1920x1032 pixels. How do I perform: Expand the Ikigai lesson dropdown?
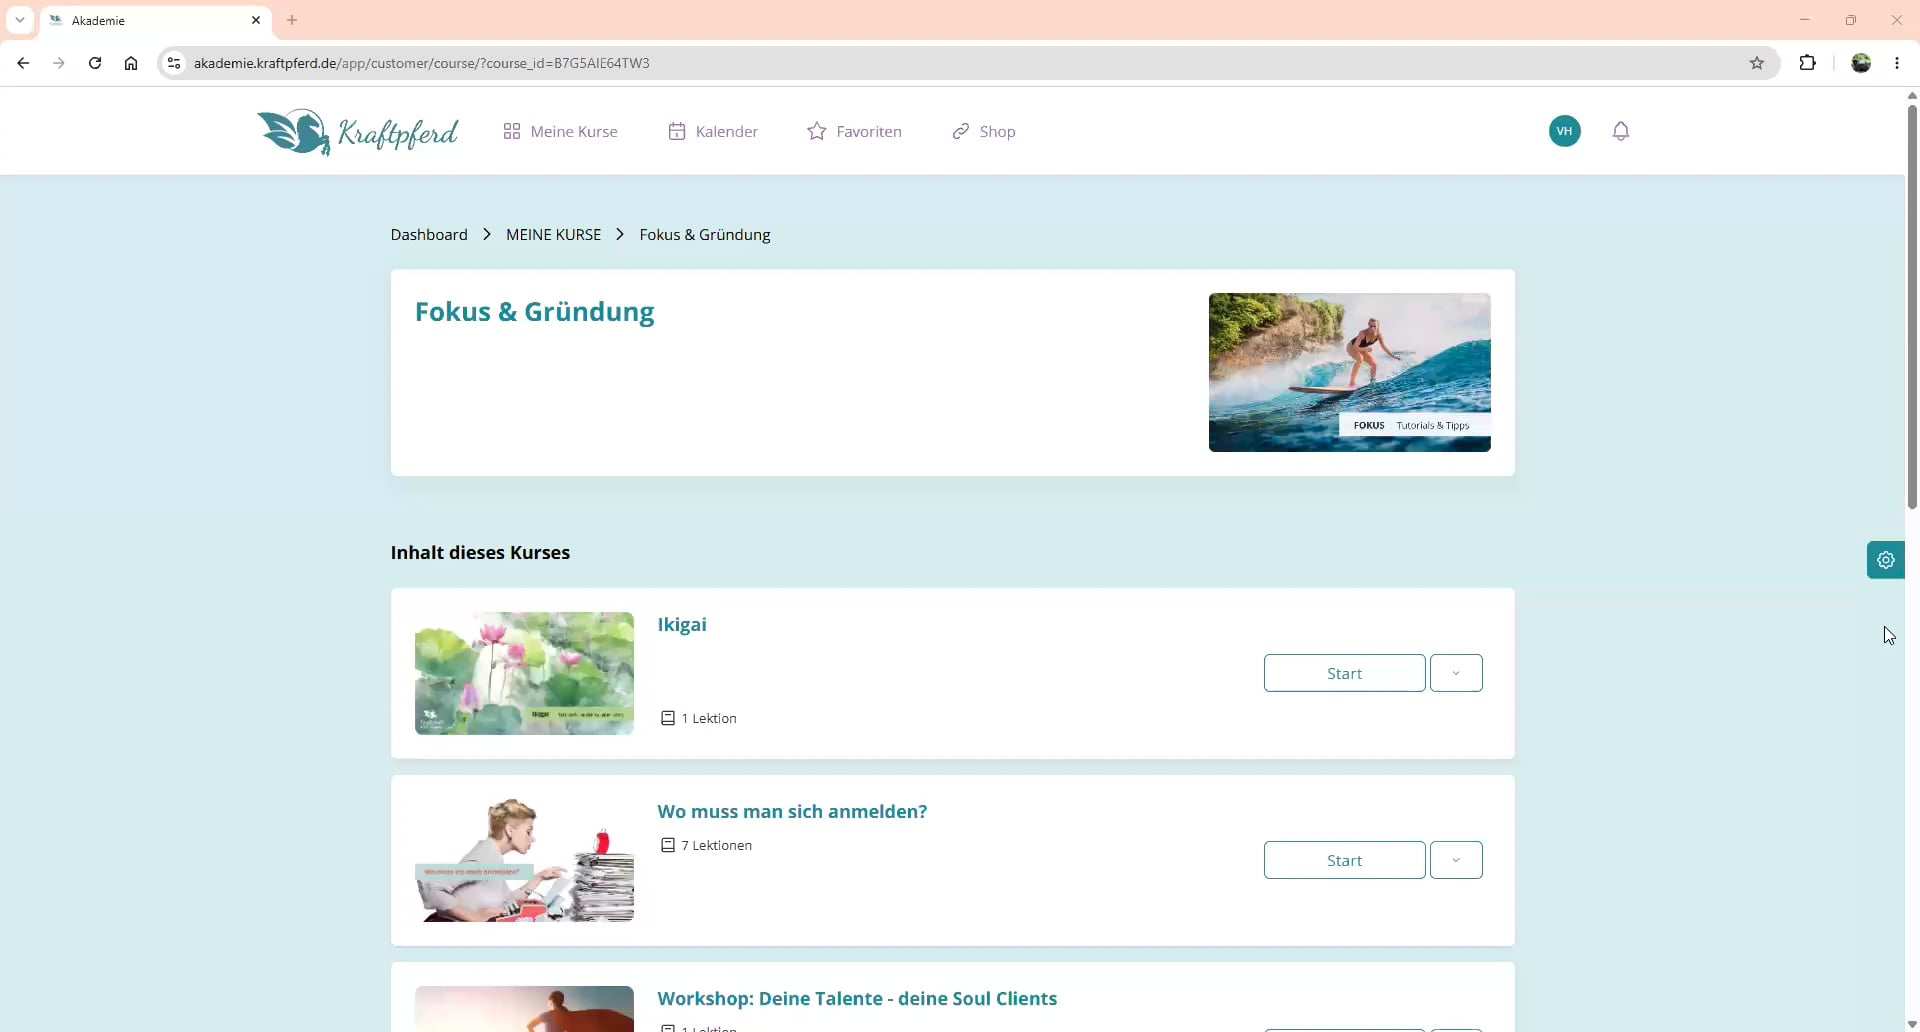coord(1456,673)
